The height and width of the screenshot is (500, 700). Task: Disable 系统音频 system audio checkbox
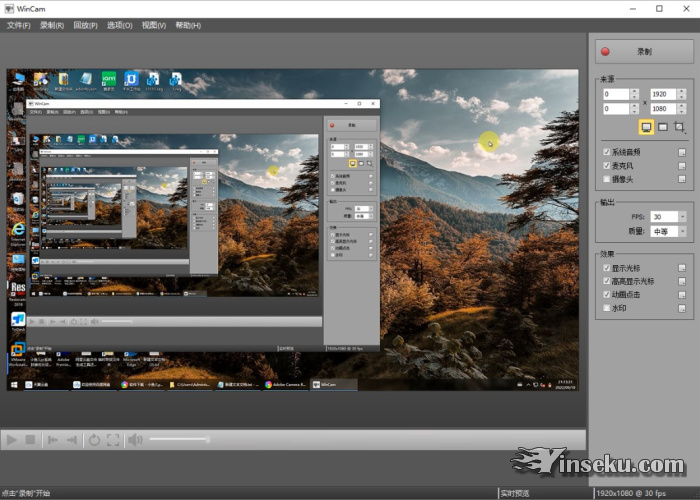tap(606, 152)
